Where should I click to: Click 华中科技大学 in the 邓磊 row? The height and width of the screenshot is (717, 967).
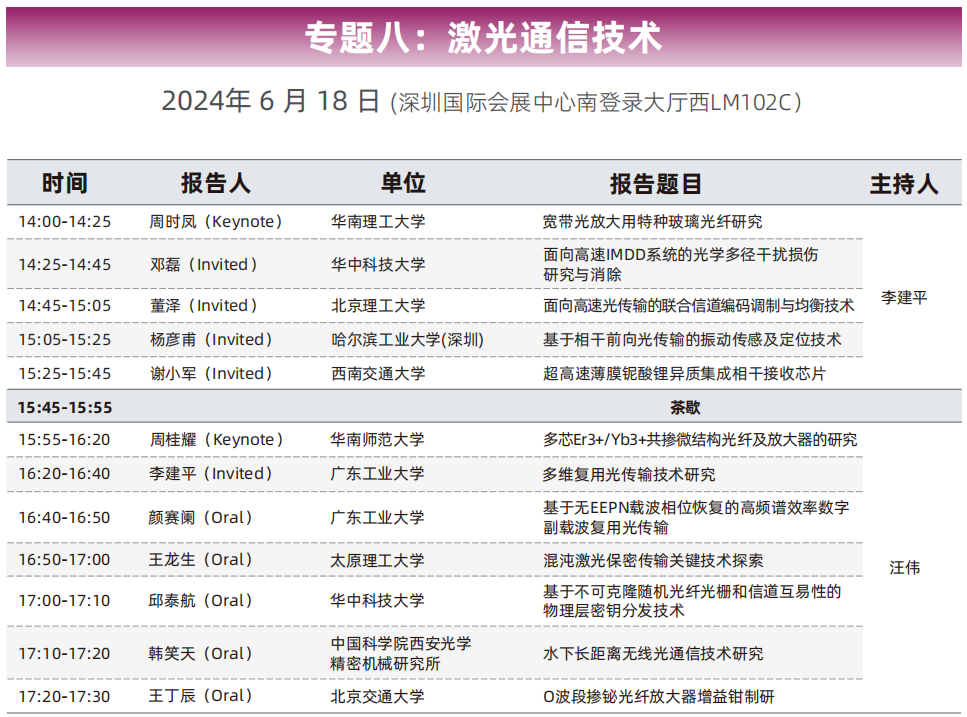coord(378,264)
